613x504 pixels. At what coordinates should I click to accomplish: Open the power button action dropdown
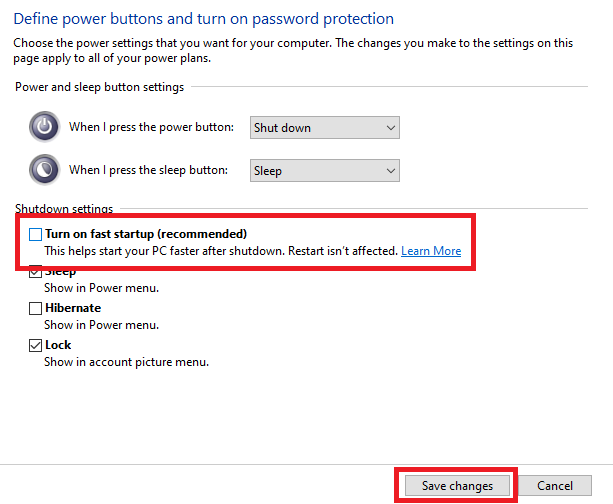[324, 128]
